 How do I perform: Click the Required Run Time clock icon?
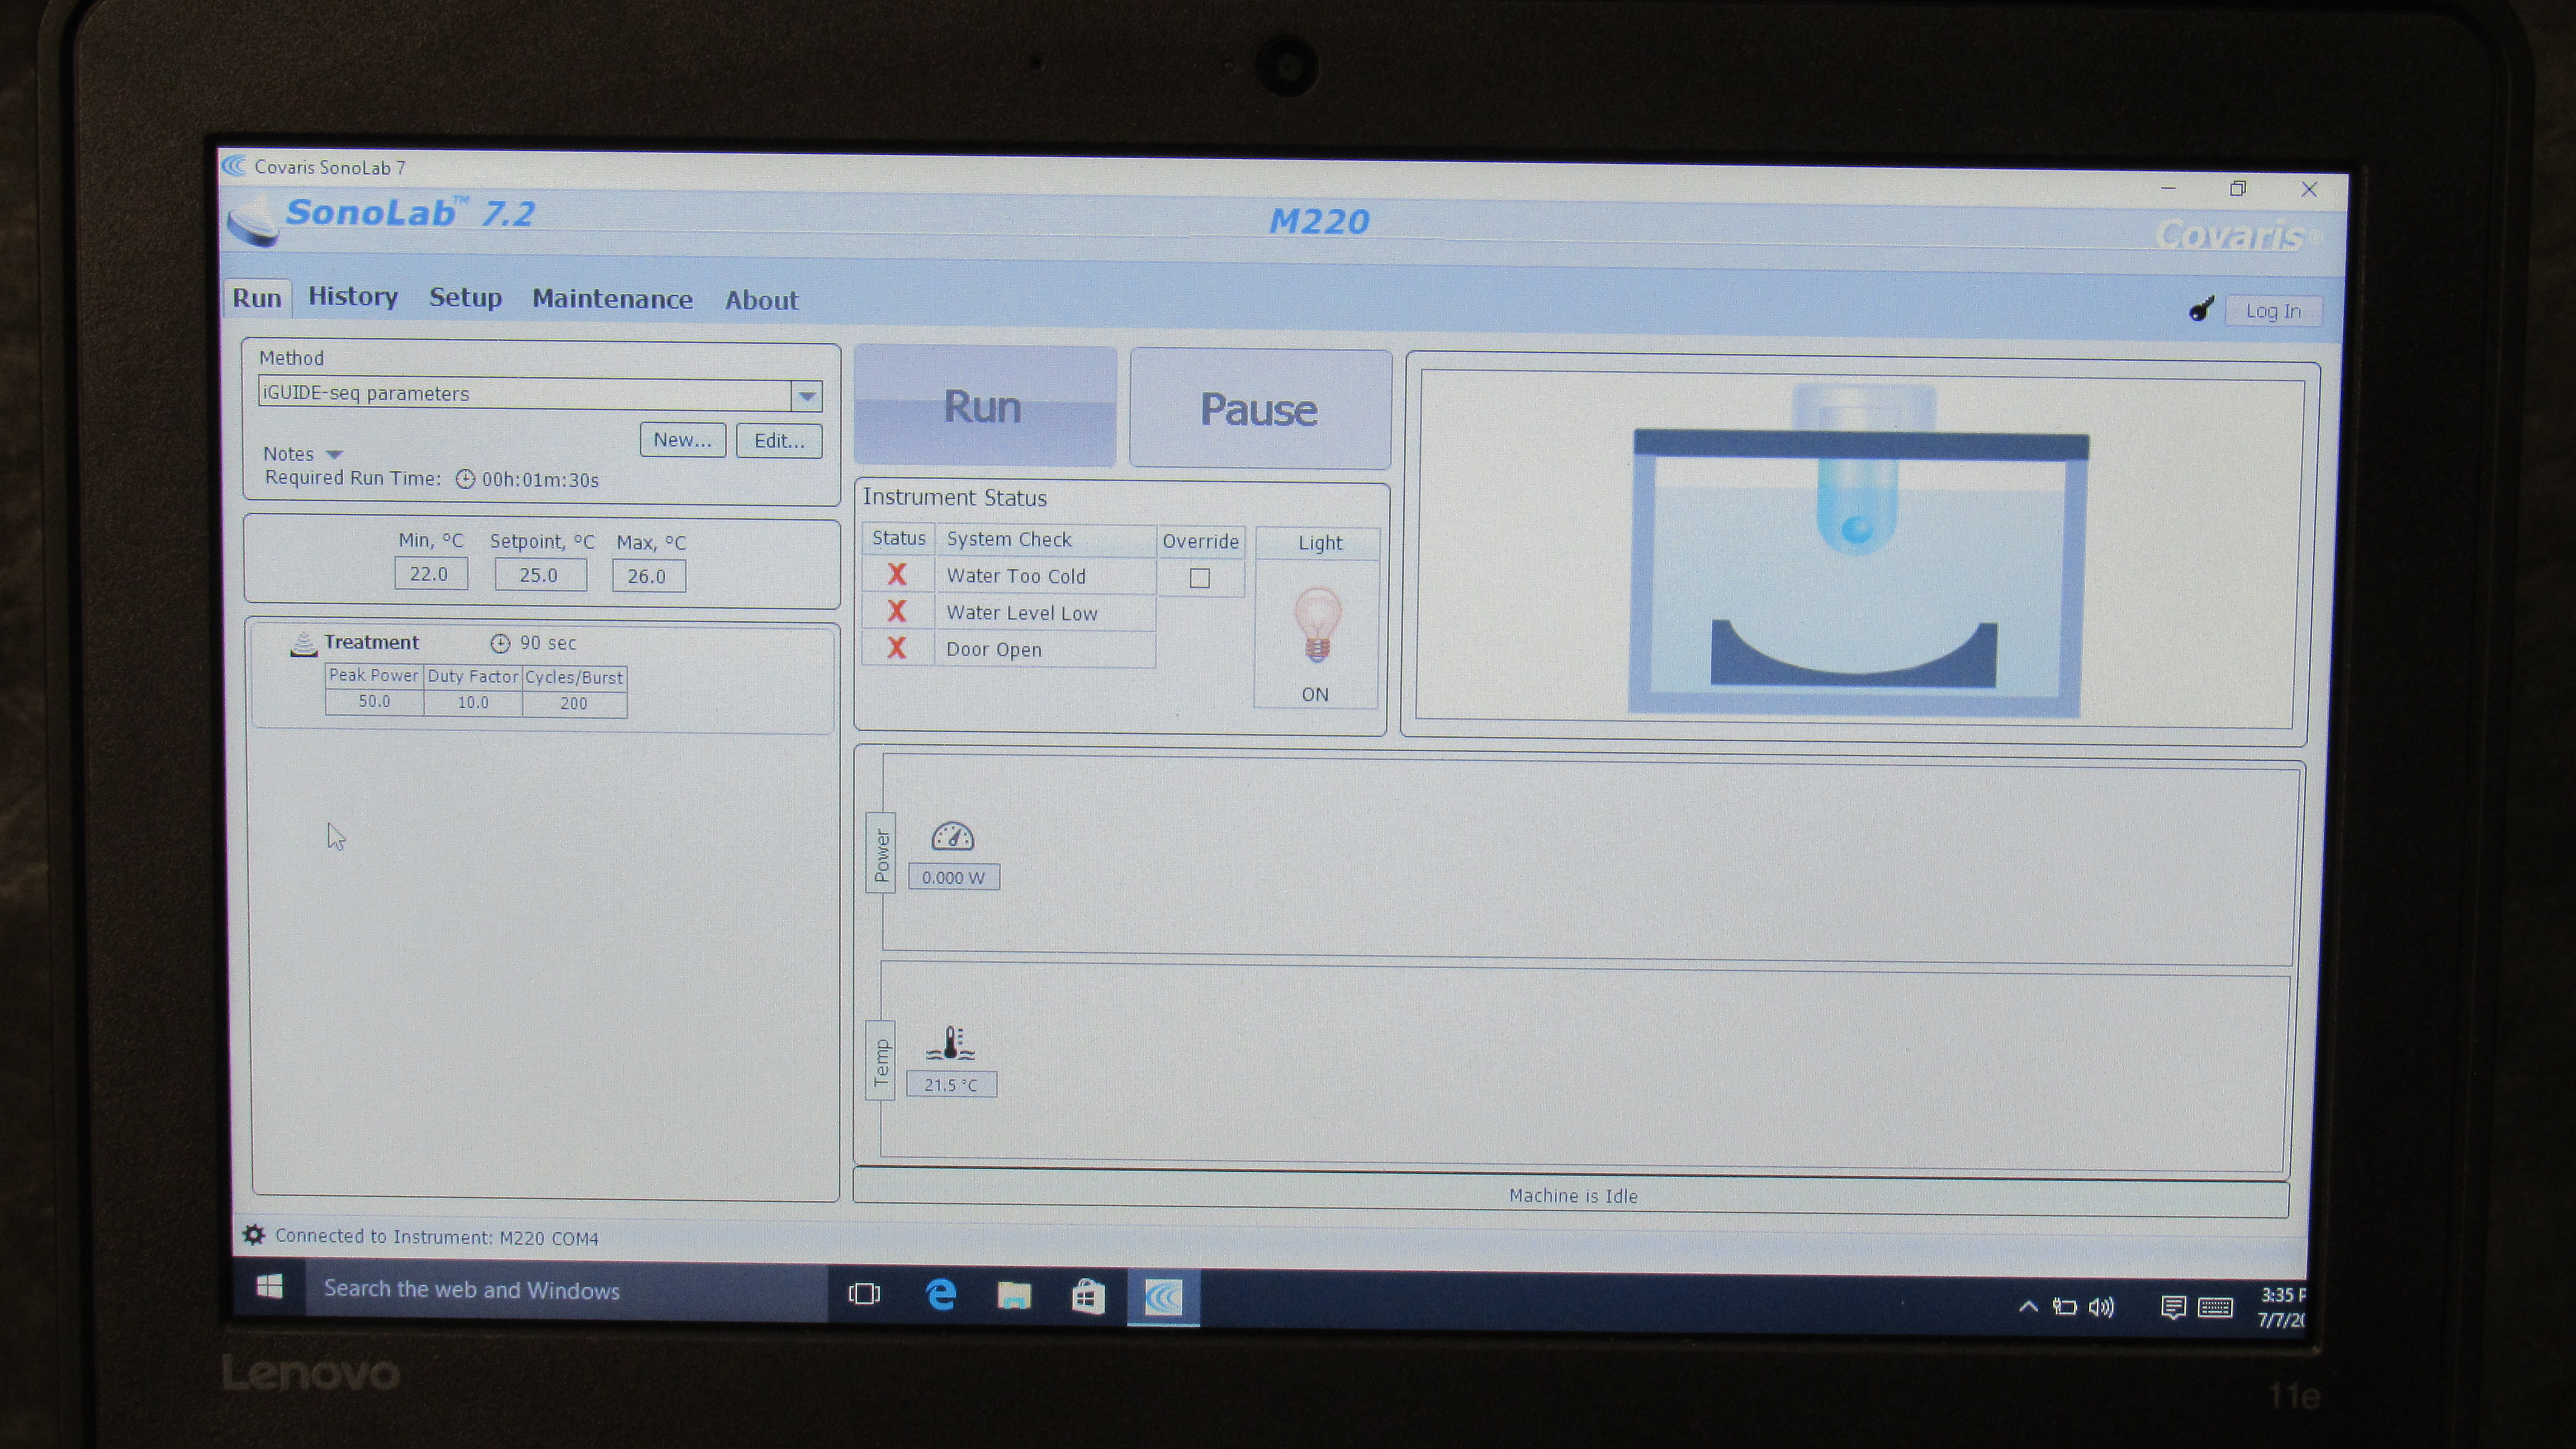click(465, 479)
